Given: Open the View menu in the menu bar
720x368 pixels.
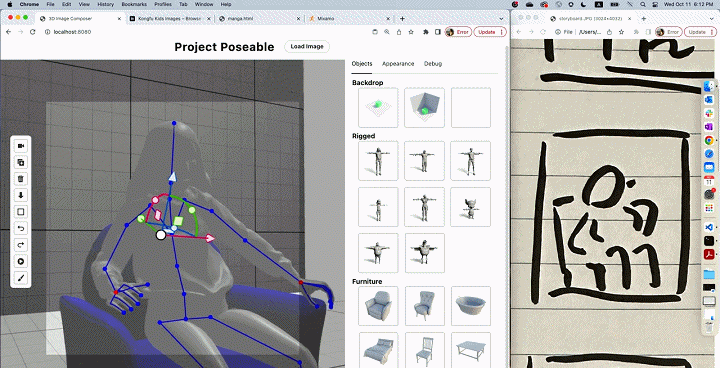Looking at the screenshot, I should tap(84, 4).
